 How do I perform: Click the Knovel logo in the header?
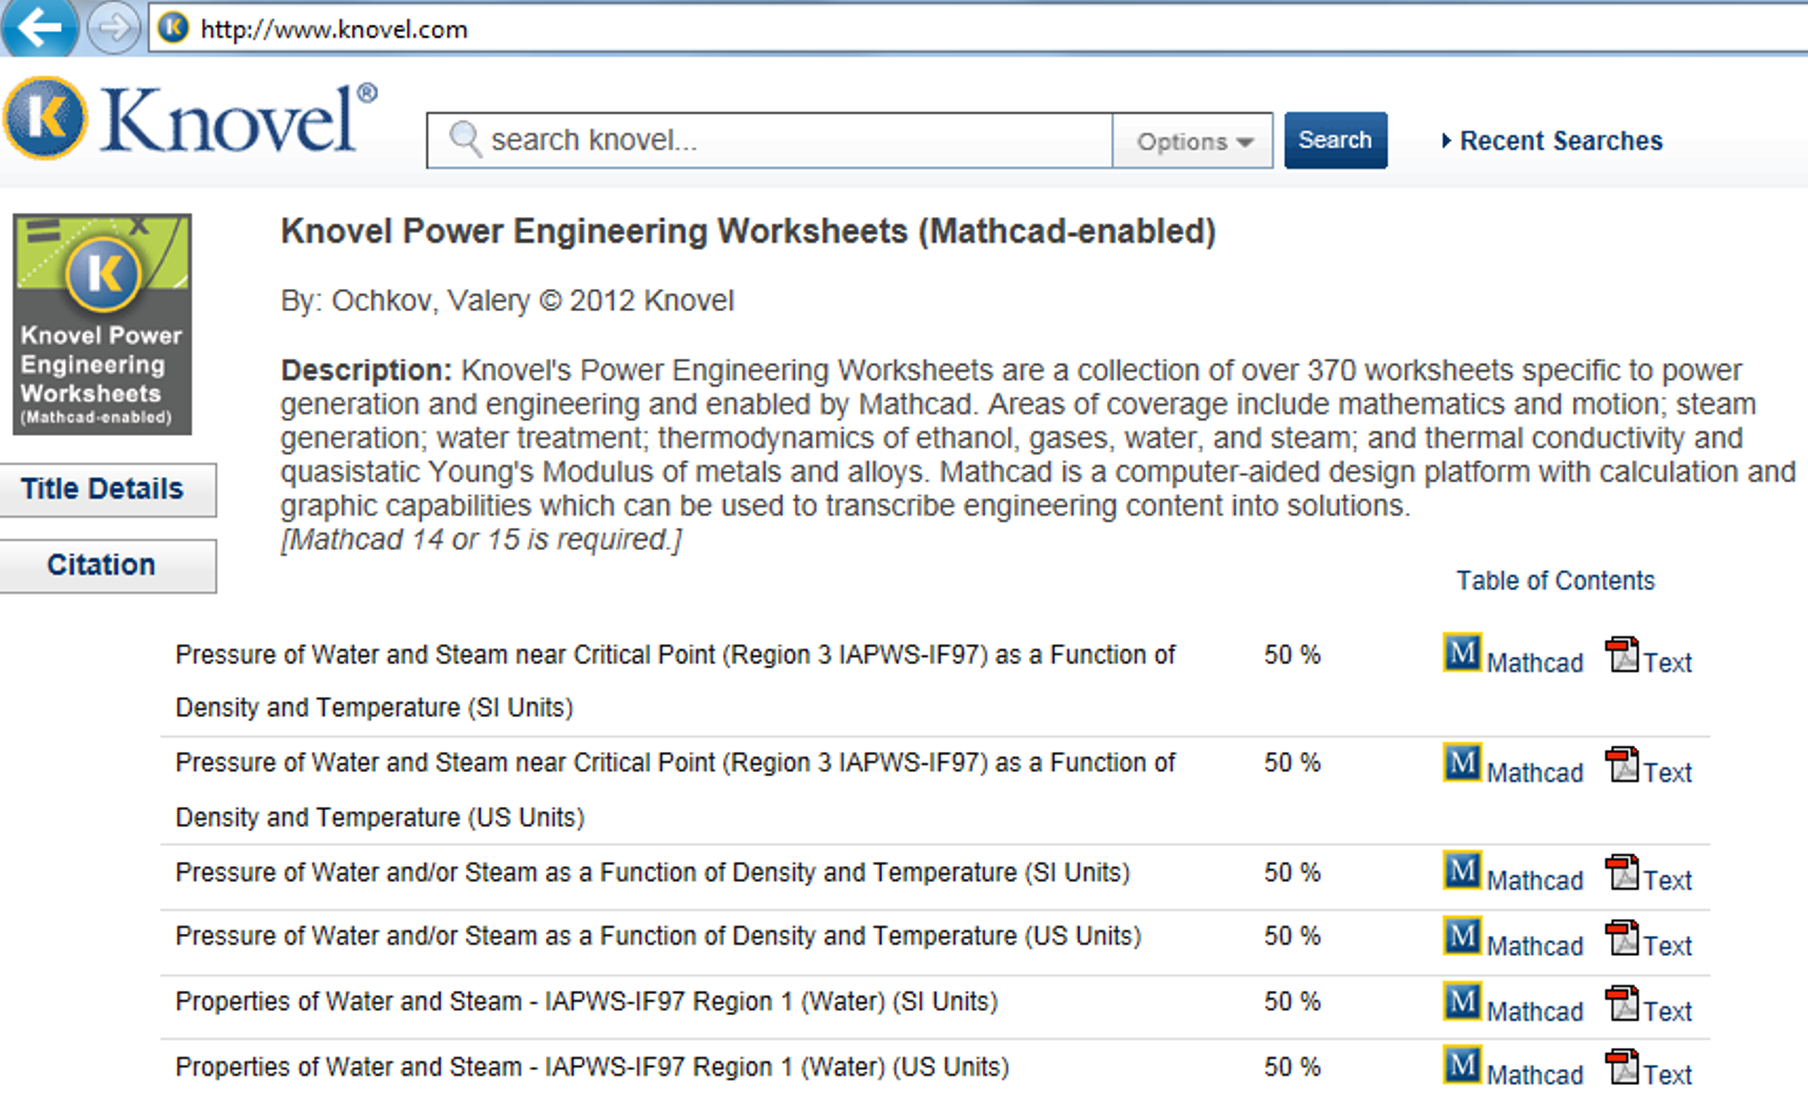[x=190, y=119]
